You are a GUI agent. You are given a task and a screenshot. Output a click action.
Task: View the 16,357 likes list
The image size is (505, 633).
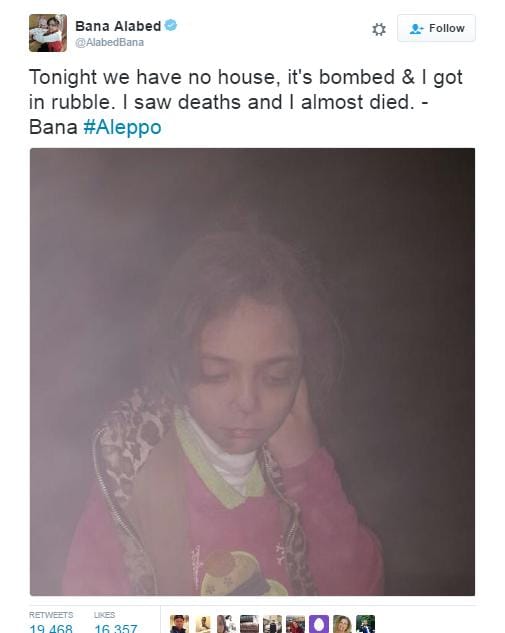(x=116, y=629)
